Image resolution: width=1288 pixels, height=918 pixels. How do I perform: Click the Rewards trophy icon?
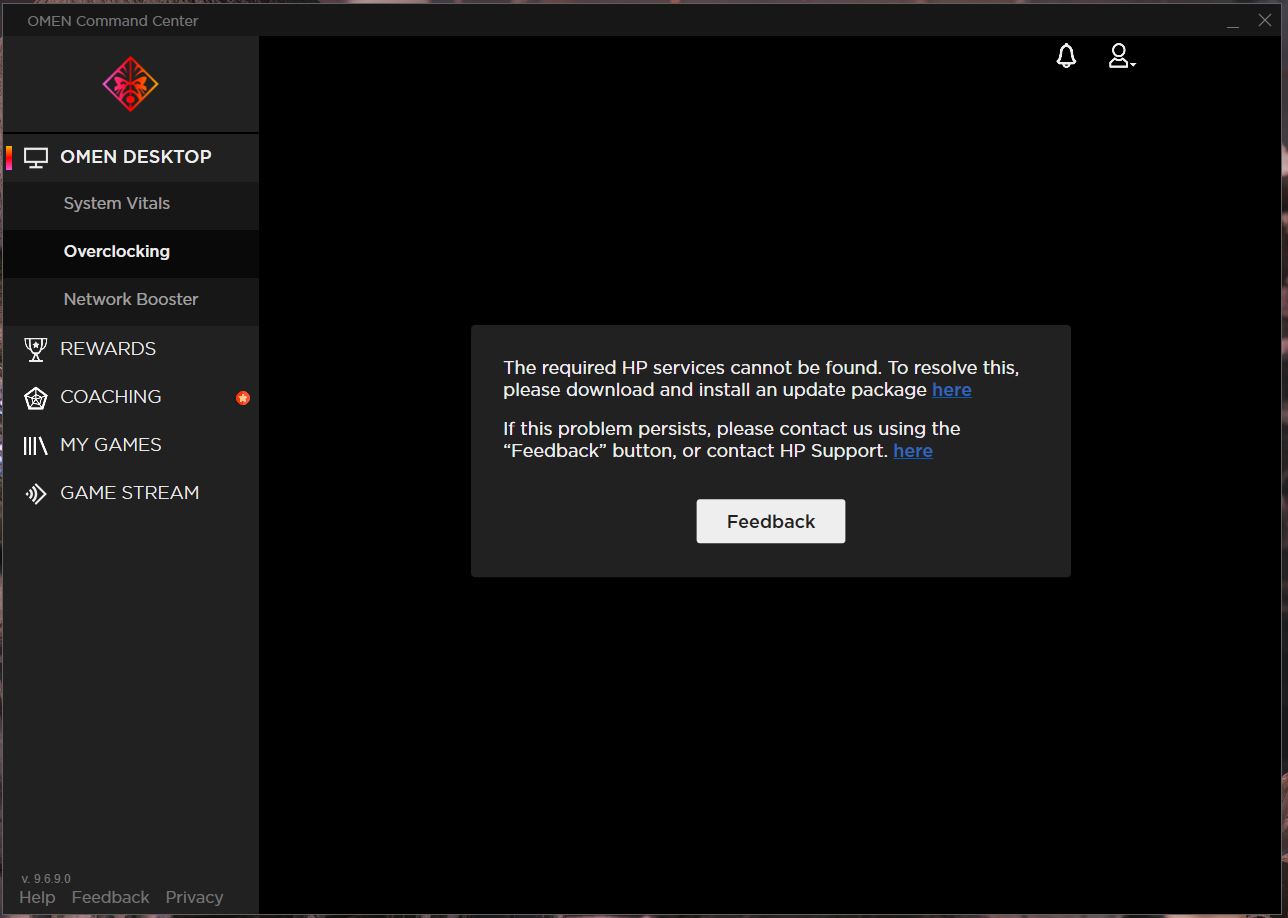click(36, 349)
